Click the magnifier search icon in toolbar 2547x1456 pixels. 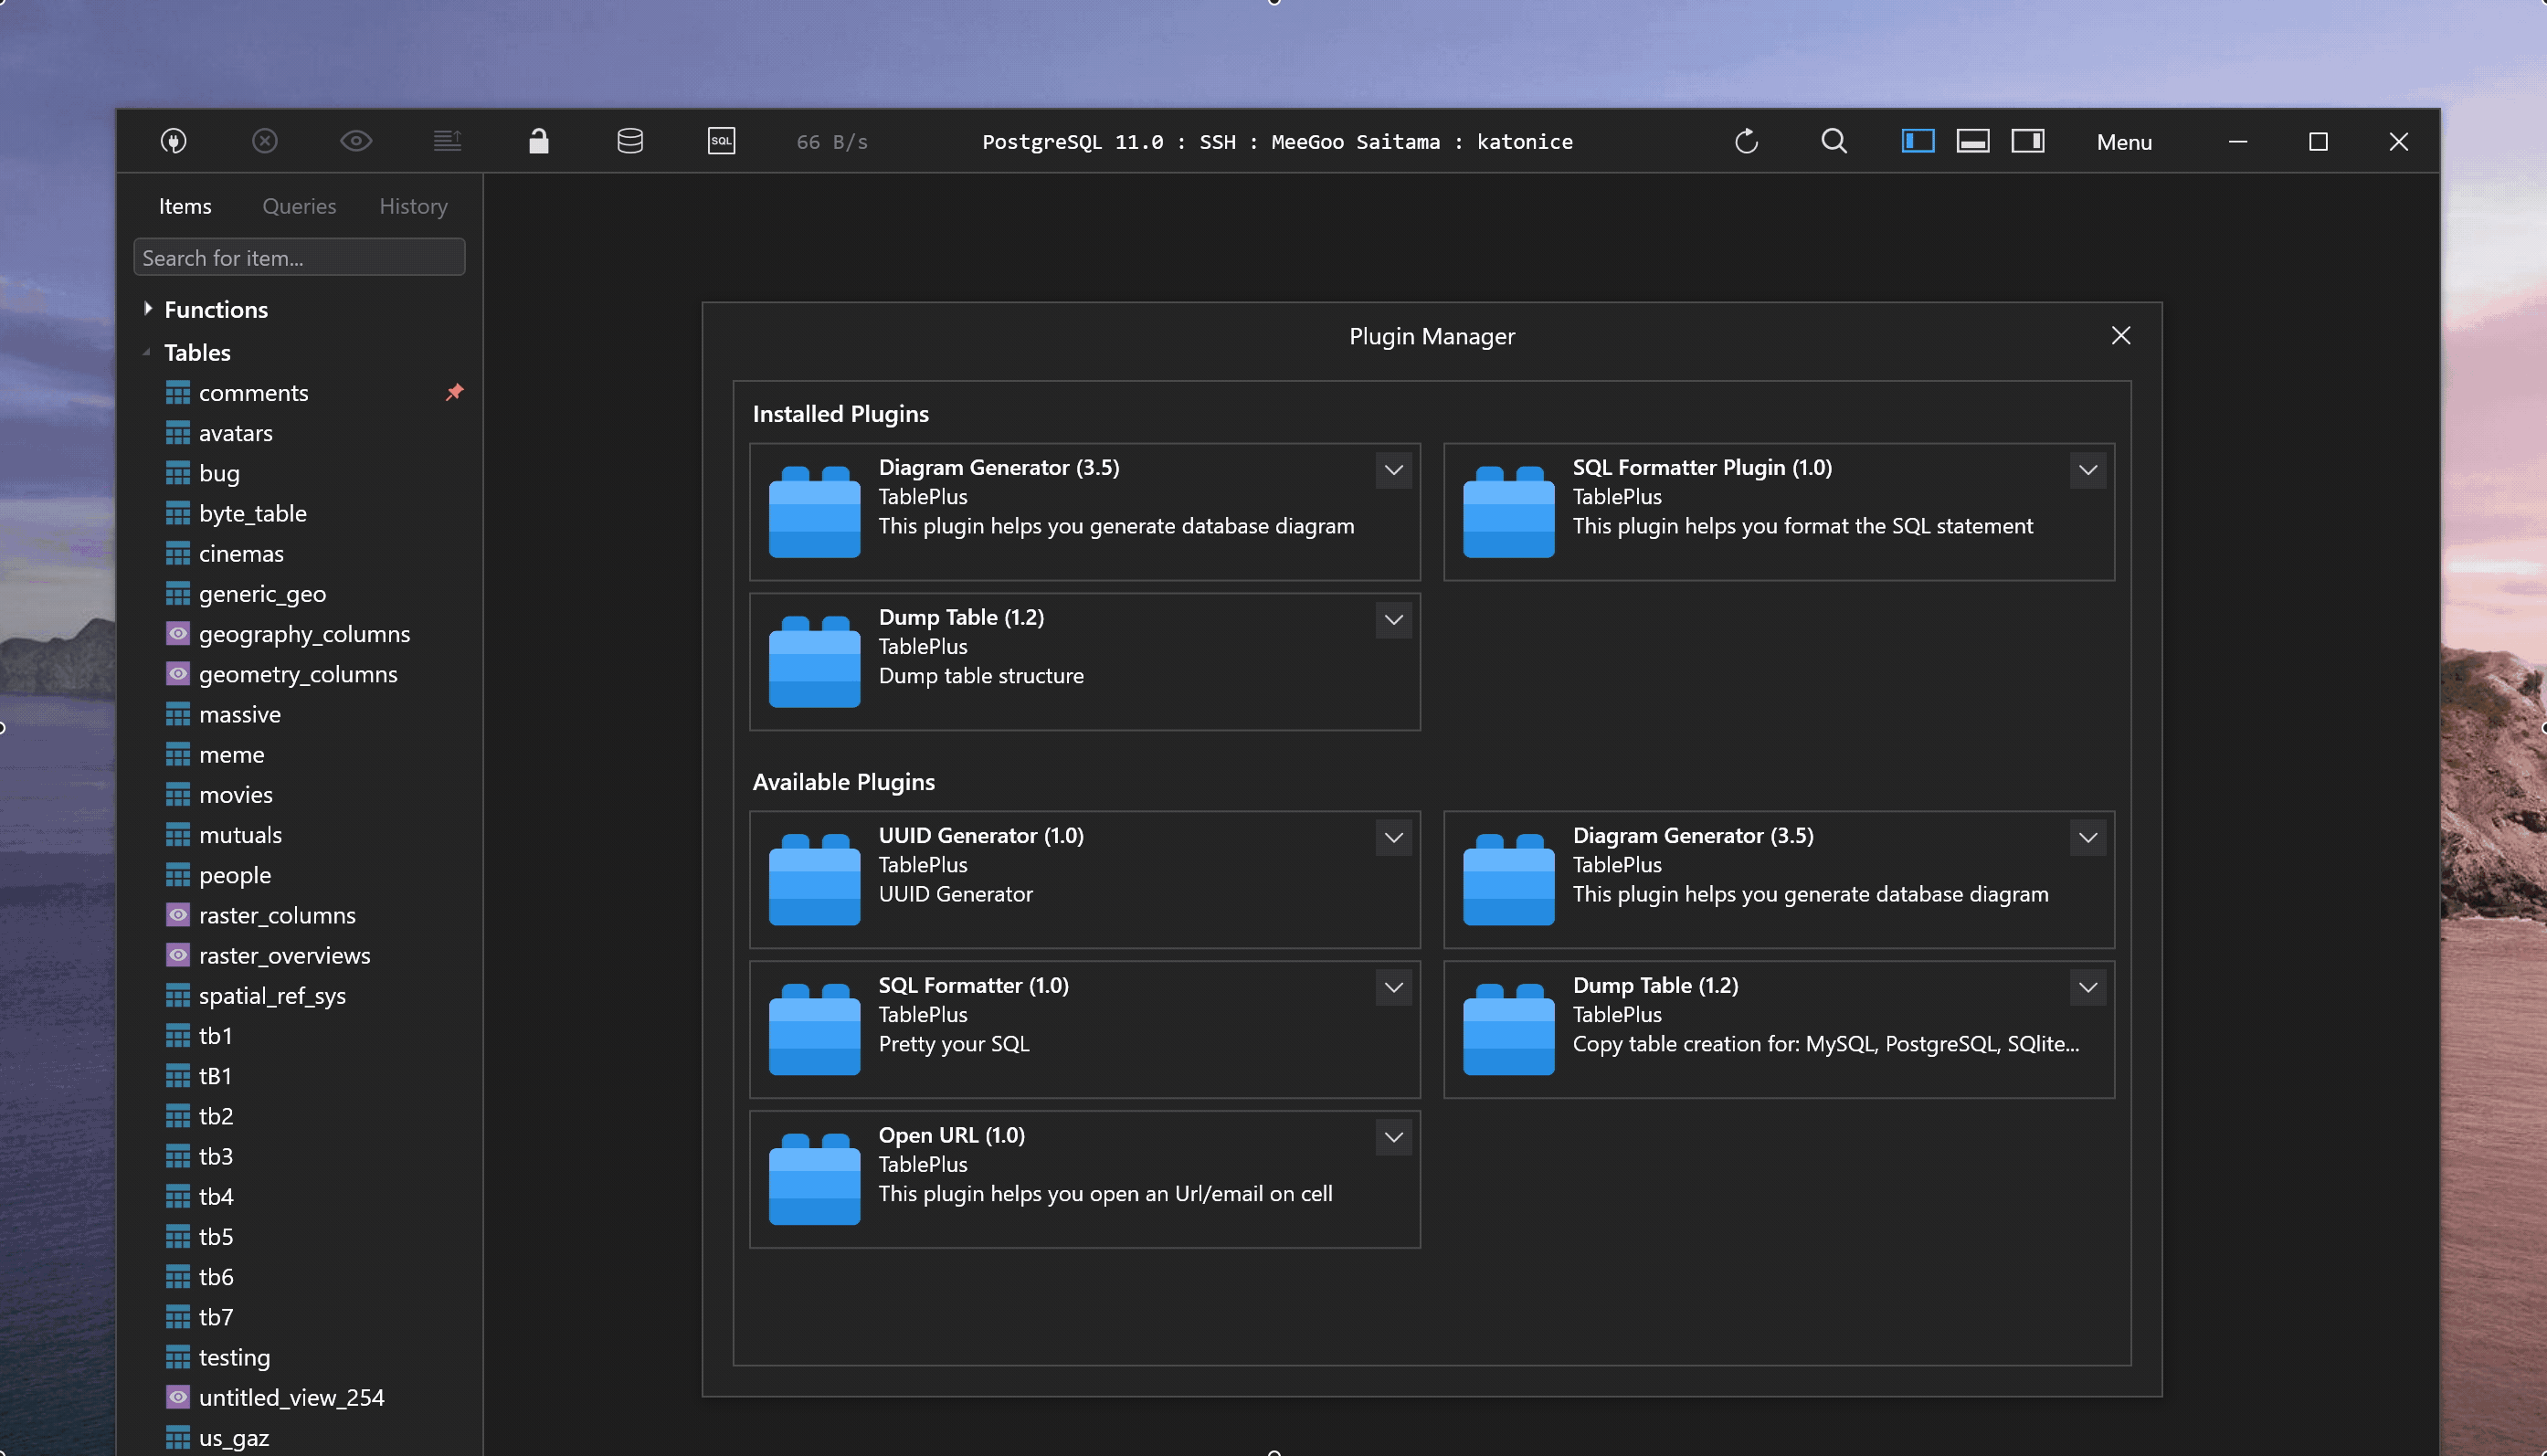(x=1834, y=141)
